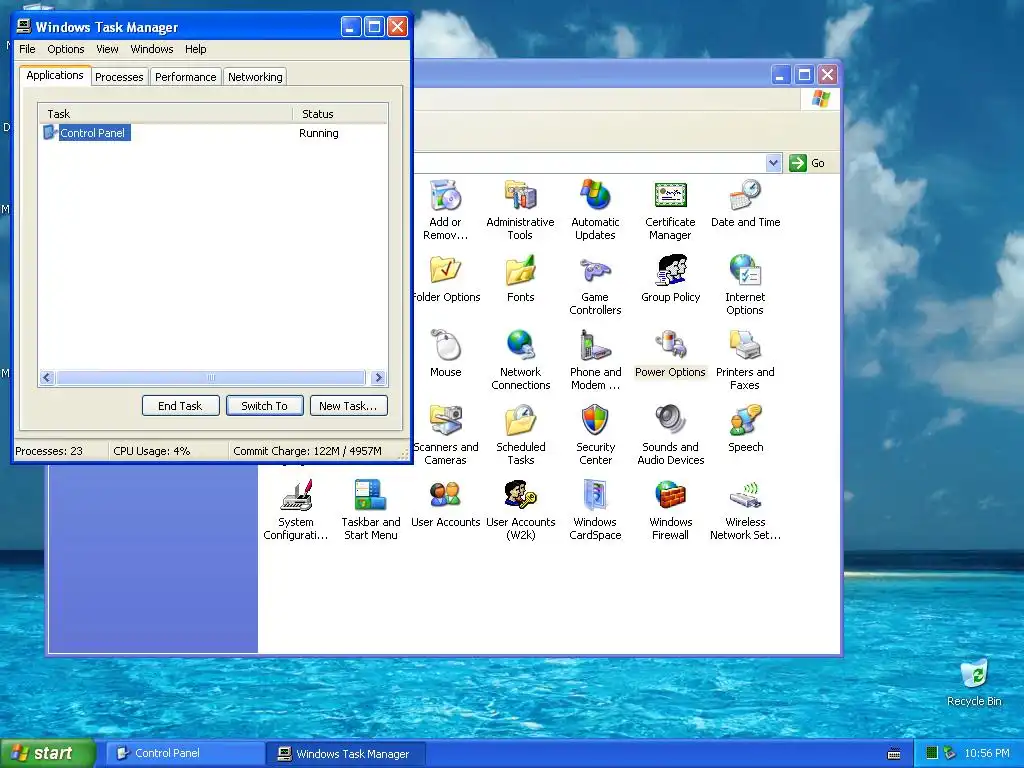This screenshot has width=1024, height=768.
Task: Open Phone and Modem options
Action: tap(595, 360)
